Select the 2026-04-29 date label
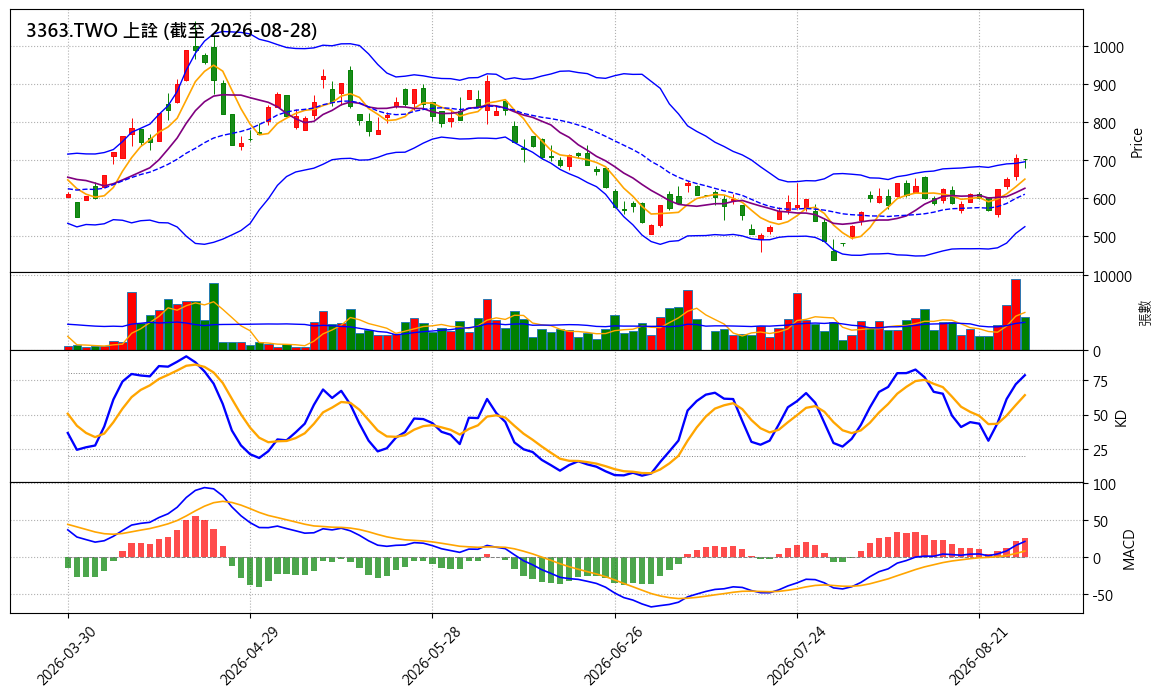Viewport: 1163px width, 698px height. 248,655
